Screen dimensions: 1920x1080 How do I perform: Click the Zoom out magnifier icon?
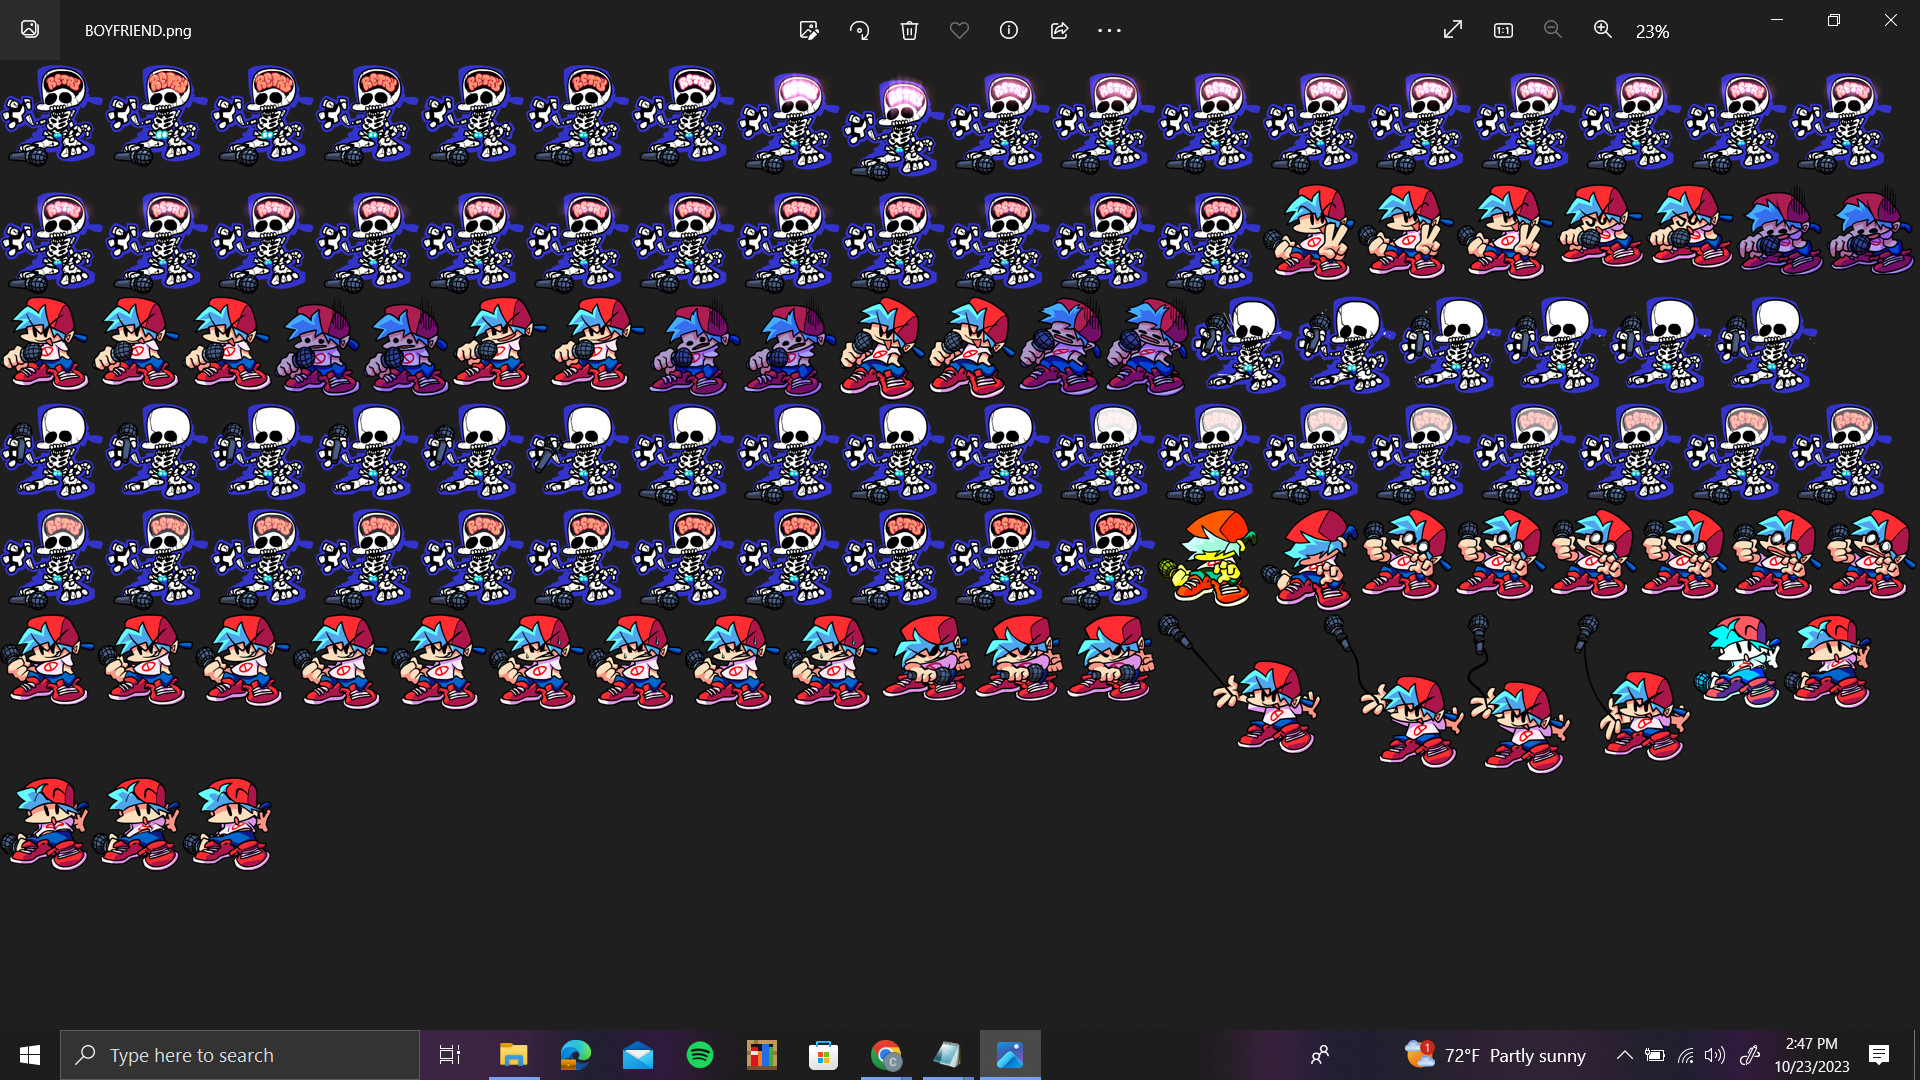[x=1552, y=30]
